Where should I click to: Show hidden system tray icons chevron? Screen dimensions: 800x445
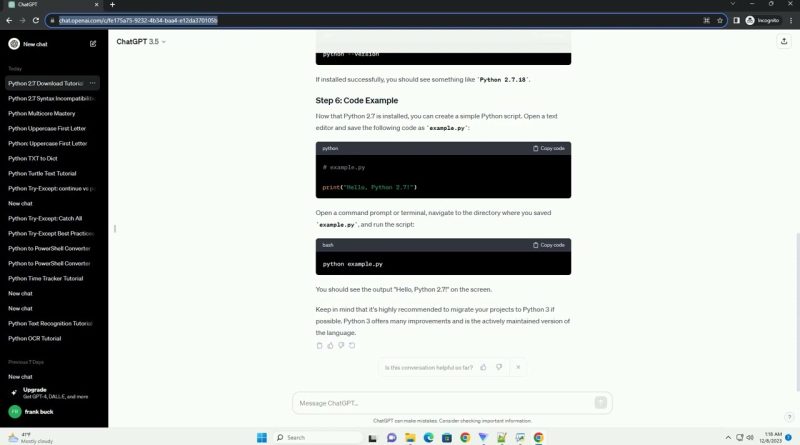tap(728, 437)
